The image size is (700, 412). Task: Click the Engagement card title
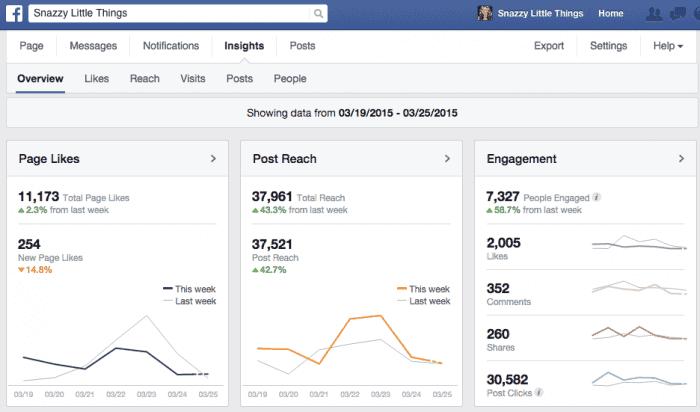pos(521,158)
